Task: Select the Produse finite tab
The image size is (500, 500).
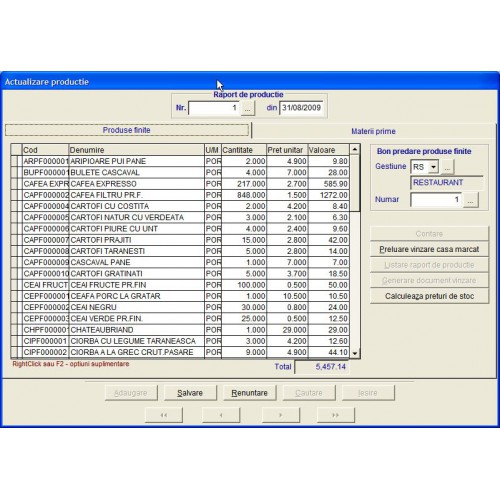Action: point(127,130)
